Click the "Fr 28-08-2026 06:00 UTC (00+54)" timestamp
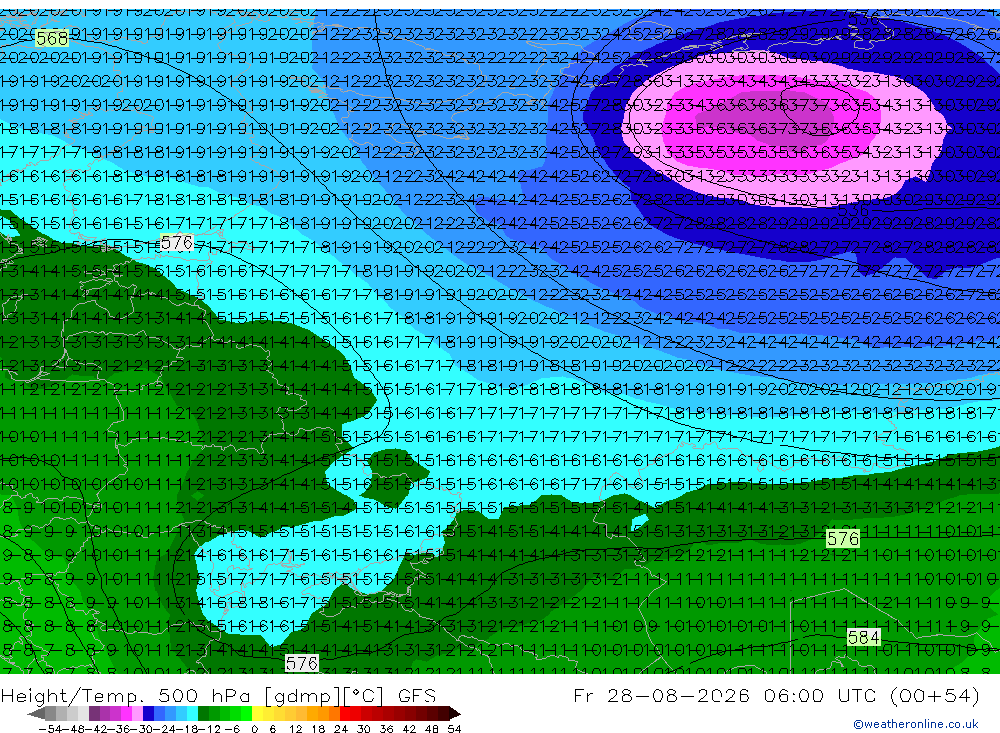The height and width of the screenshot is (733, 1000). [776, 695]
